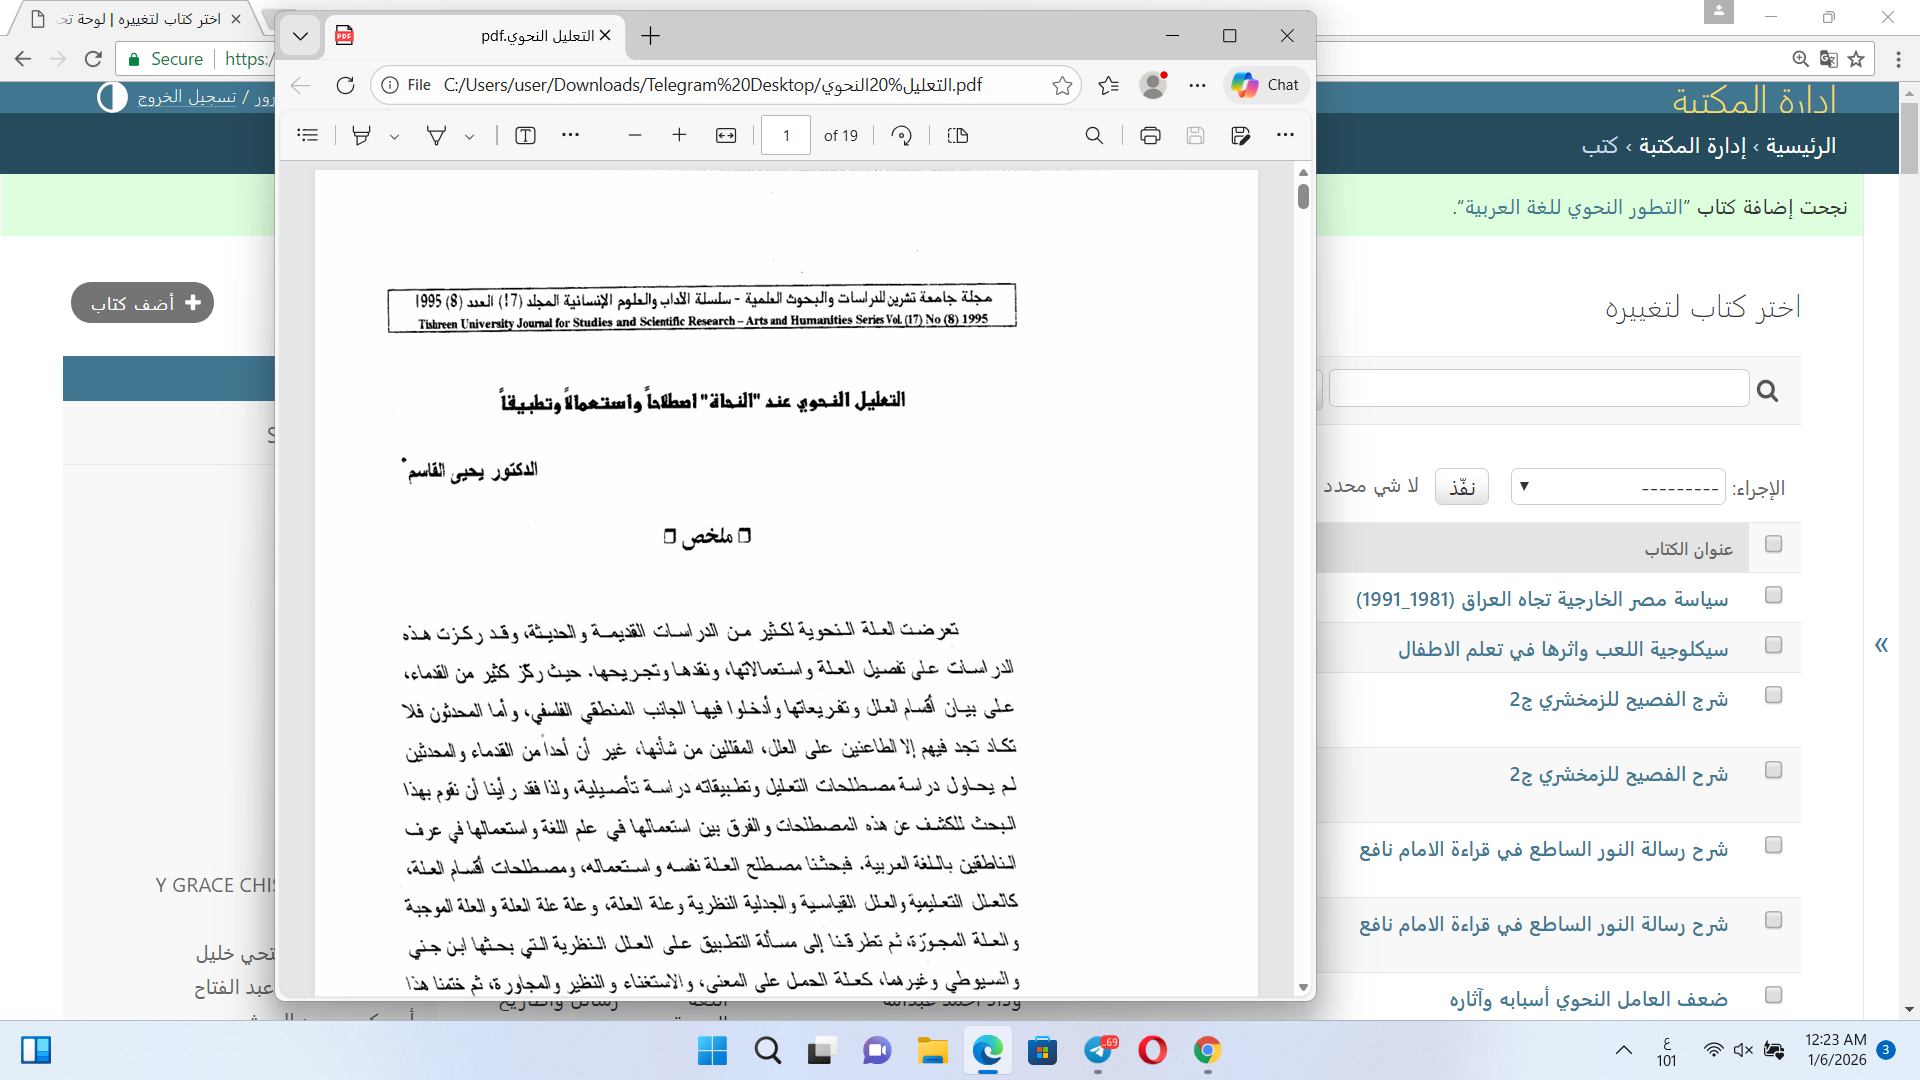The height and width of the screenshot is (1080, 1920).
Task: Show hidden system tray icons
Action: [1624, 1050]
